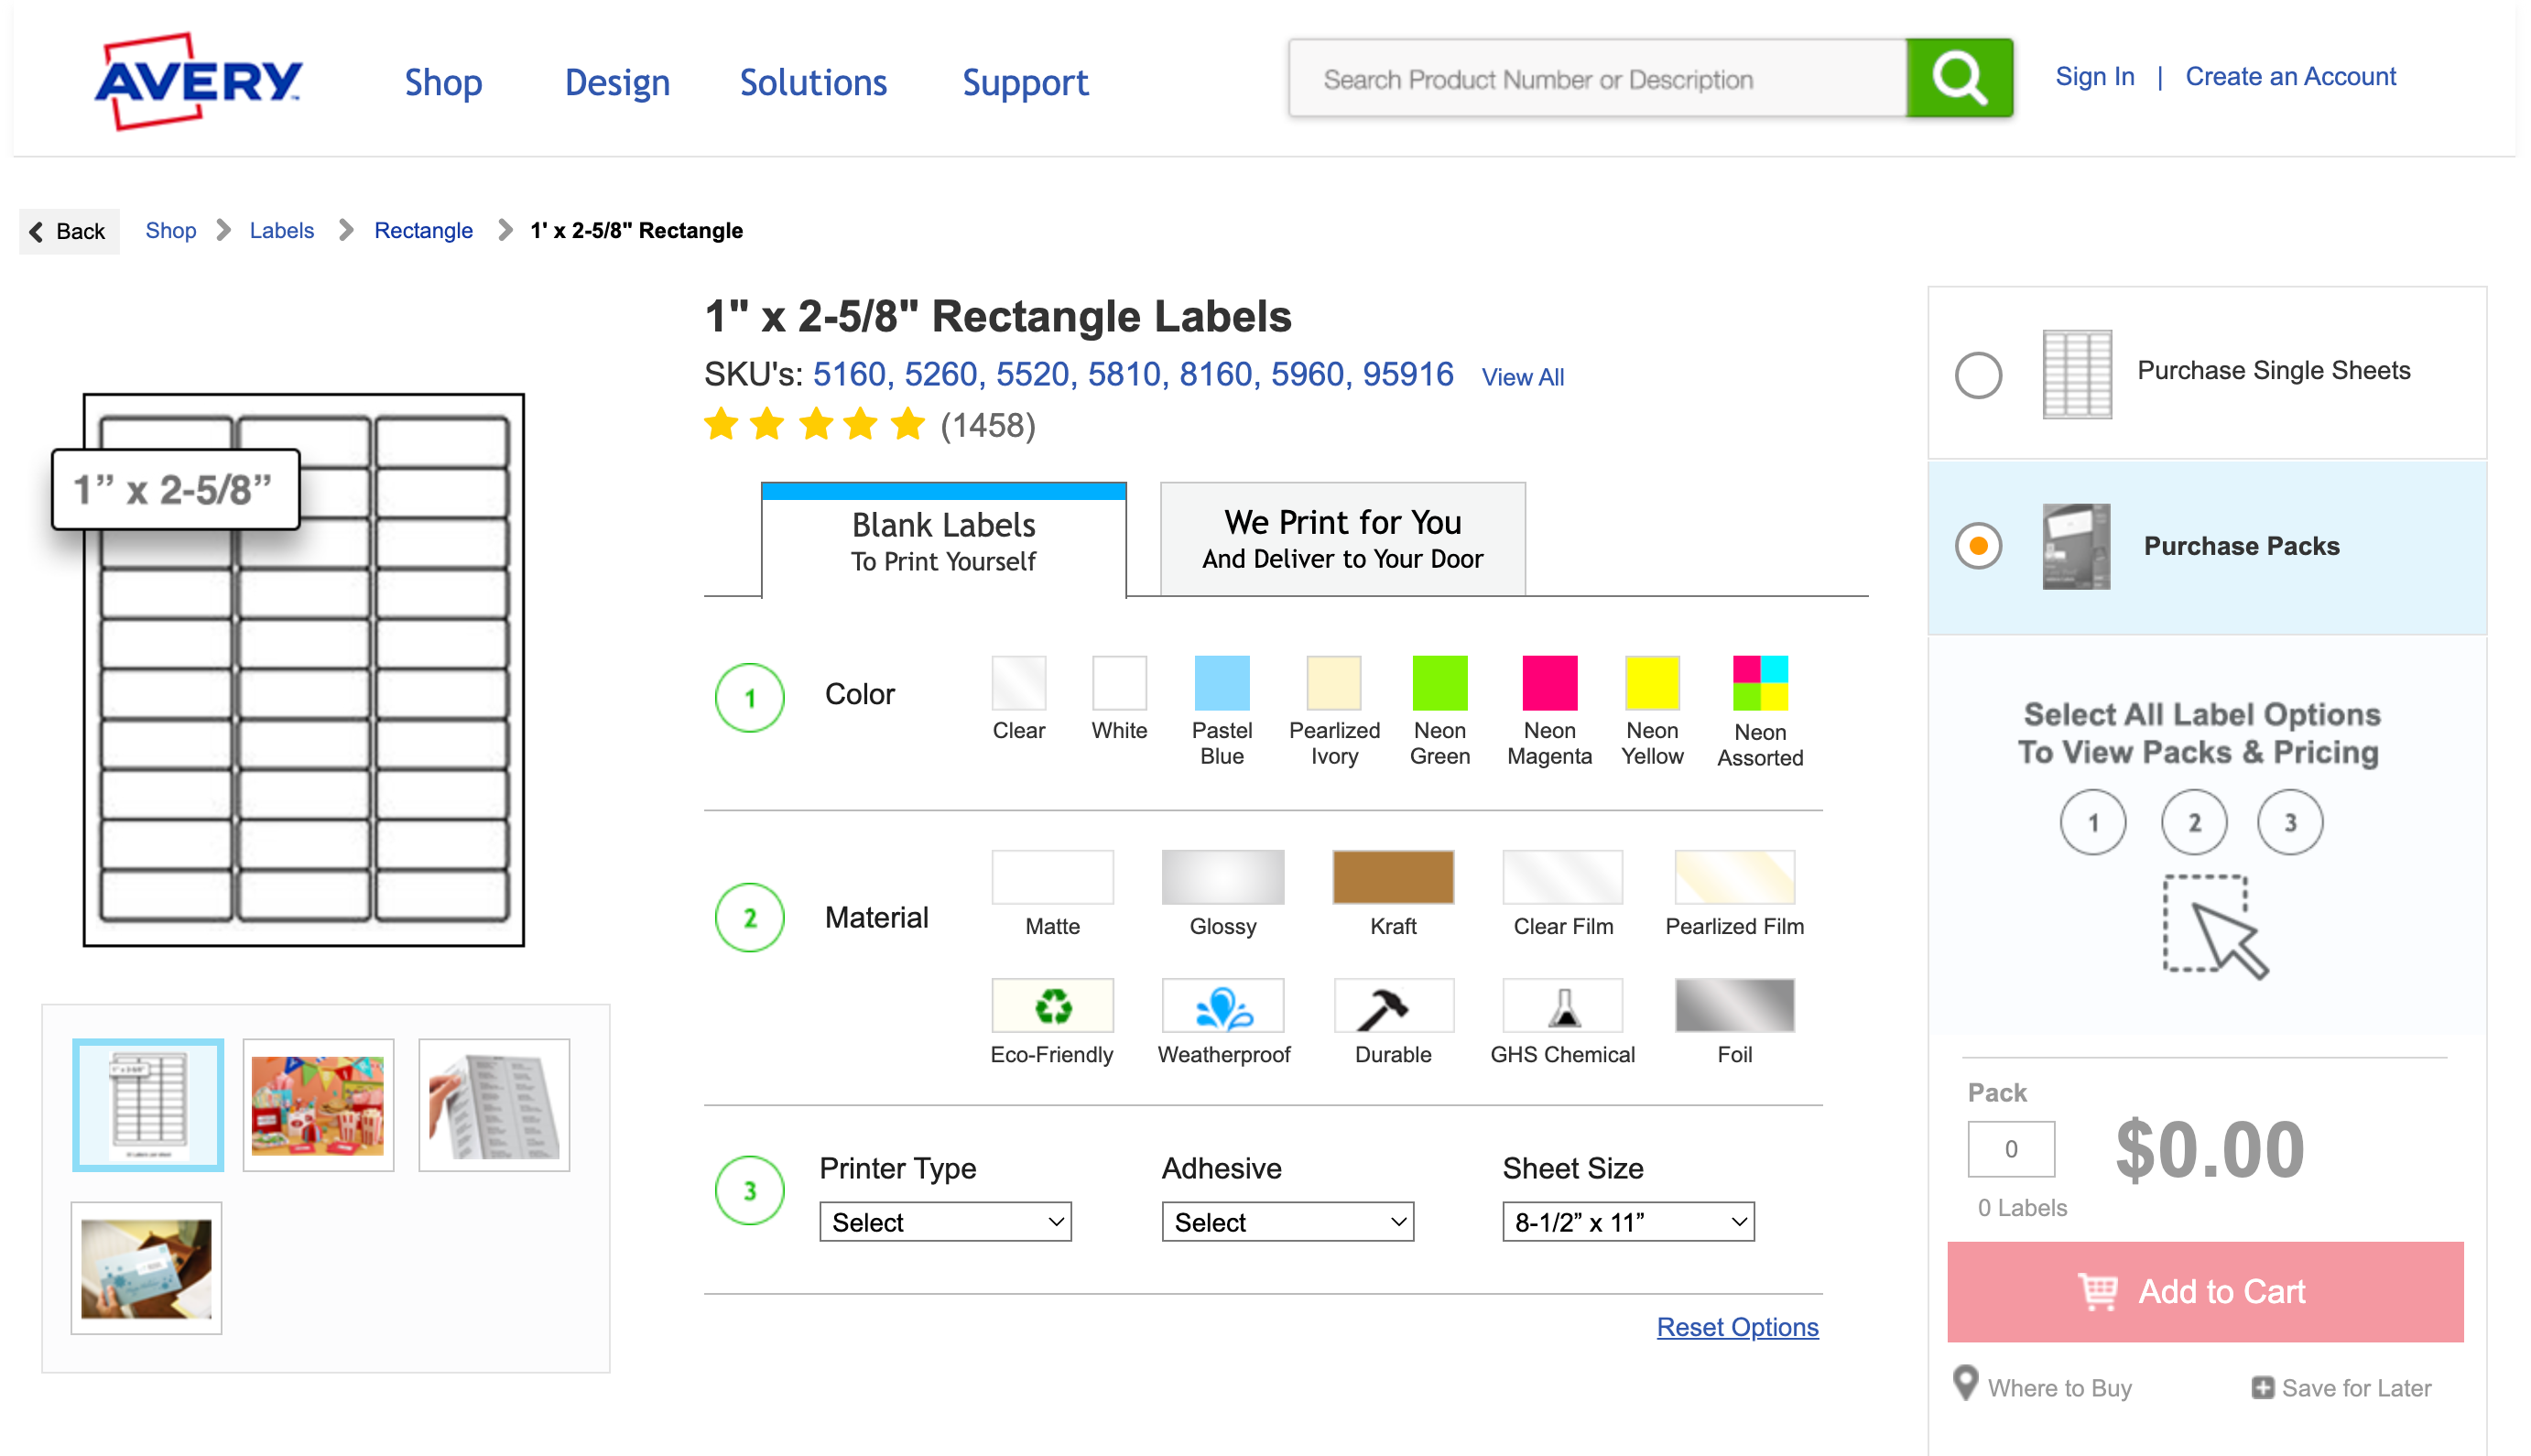
Task: Switch to We Print for You tab
Action: click(1342, 539)
